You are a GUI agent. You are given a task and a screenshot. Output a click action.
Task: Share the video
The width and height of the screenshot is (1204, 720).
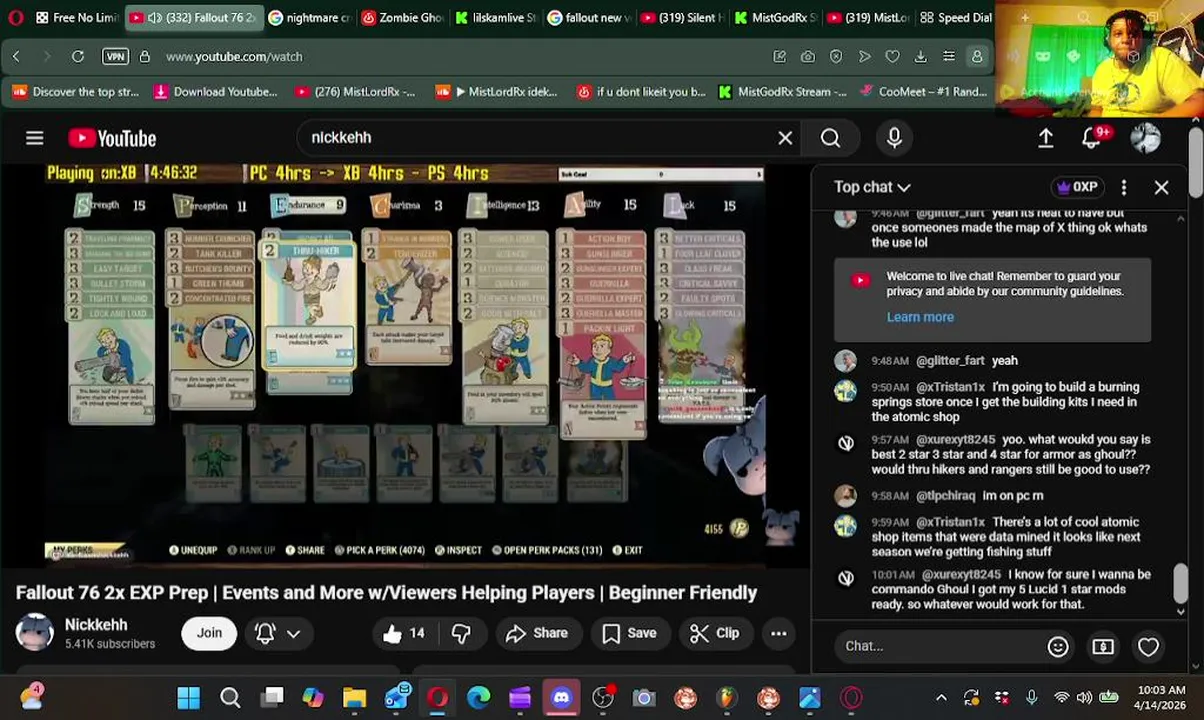(x=537, y=633)
